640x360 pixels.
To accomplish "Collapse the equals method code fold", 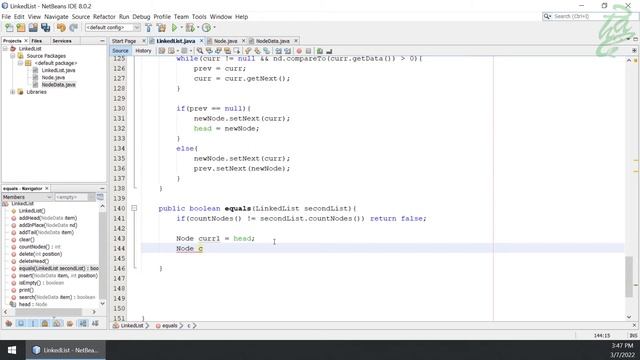I will click(134, 208).
